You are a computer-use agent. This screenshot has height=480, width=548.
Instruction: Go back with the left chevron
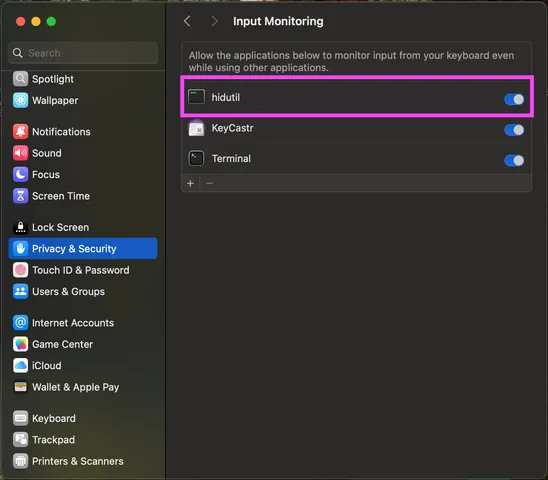tap(187, 21)
